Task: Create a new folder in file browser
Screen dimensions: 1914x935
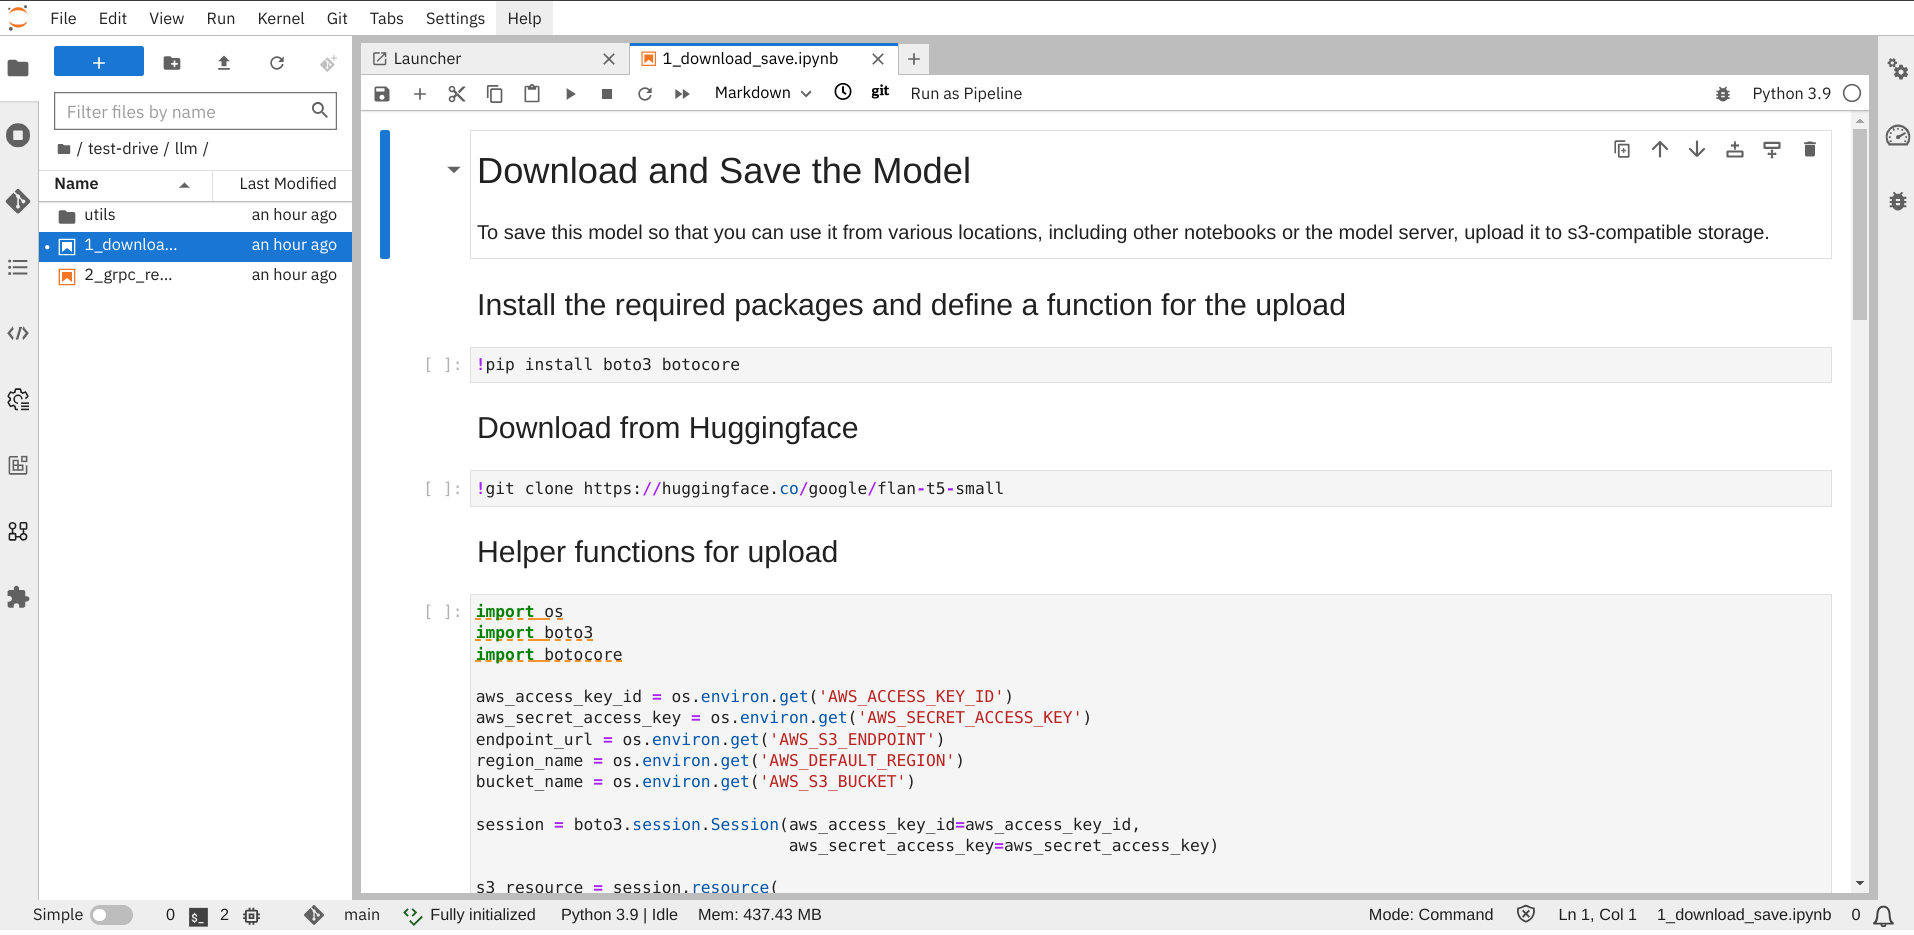Action: [x=172, y=63]
